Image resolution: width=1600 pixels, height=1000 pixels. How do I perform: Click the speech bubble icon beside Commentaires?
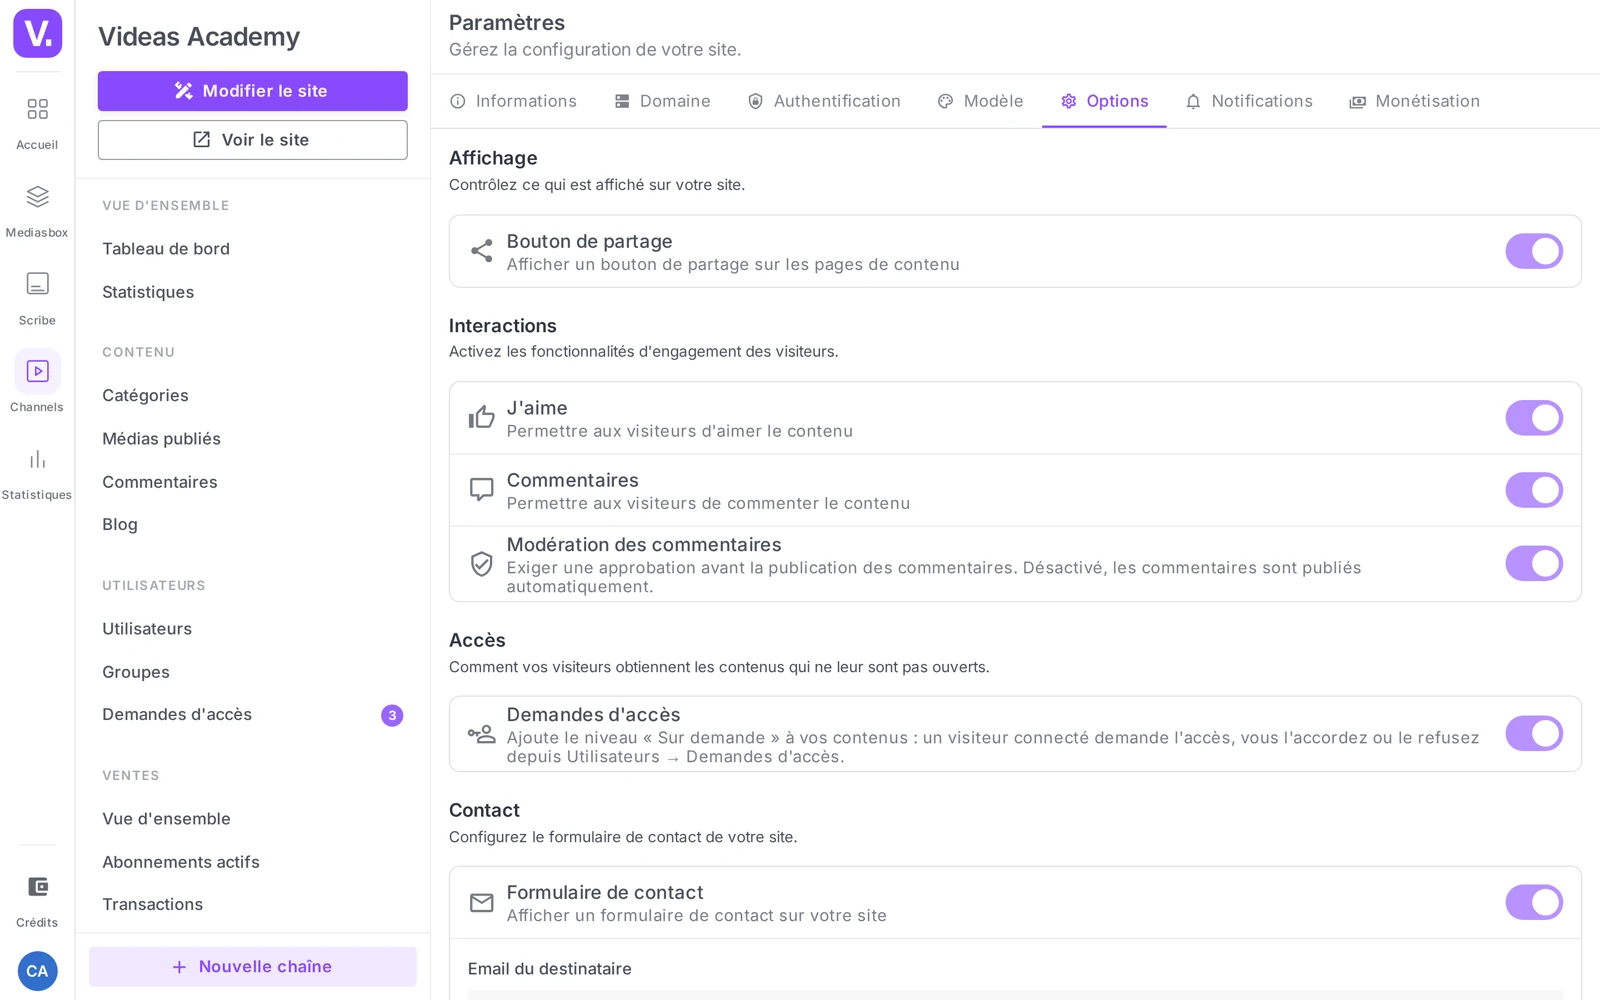point(481,489)
